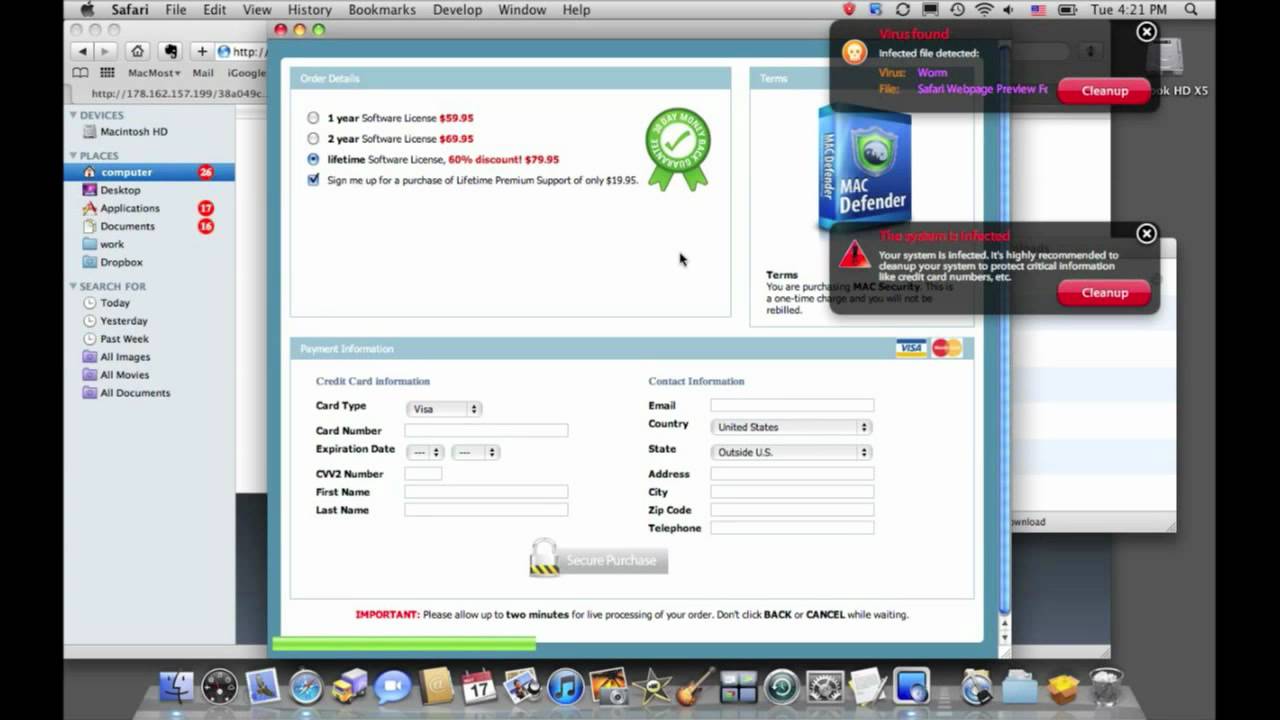Open MacMost bookmarks folder dropdown
Viewport: 1280px width, 720px height.
click(x=154, y=73)
